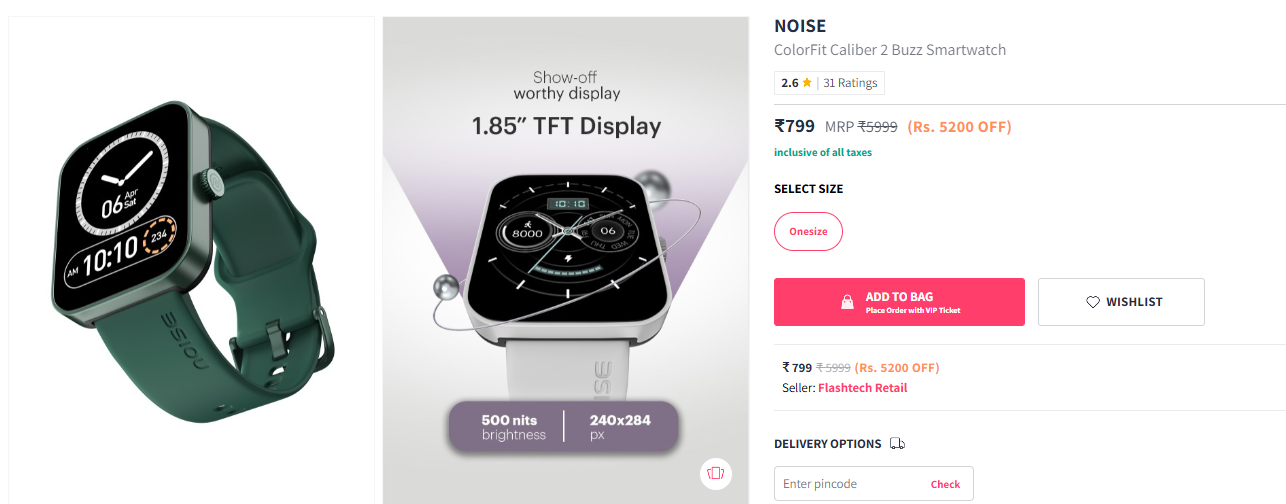This screenshot has width=1286, height=504.
Task: Open the NOISE brand page
Action: pyautogui.click(x=800, y=27)
